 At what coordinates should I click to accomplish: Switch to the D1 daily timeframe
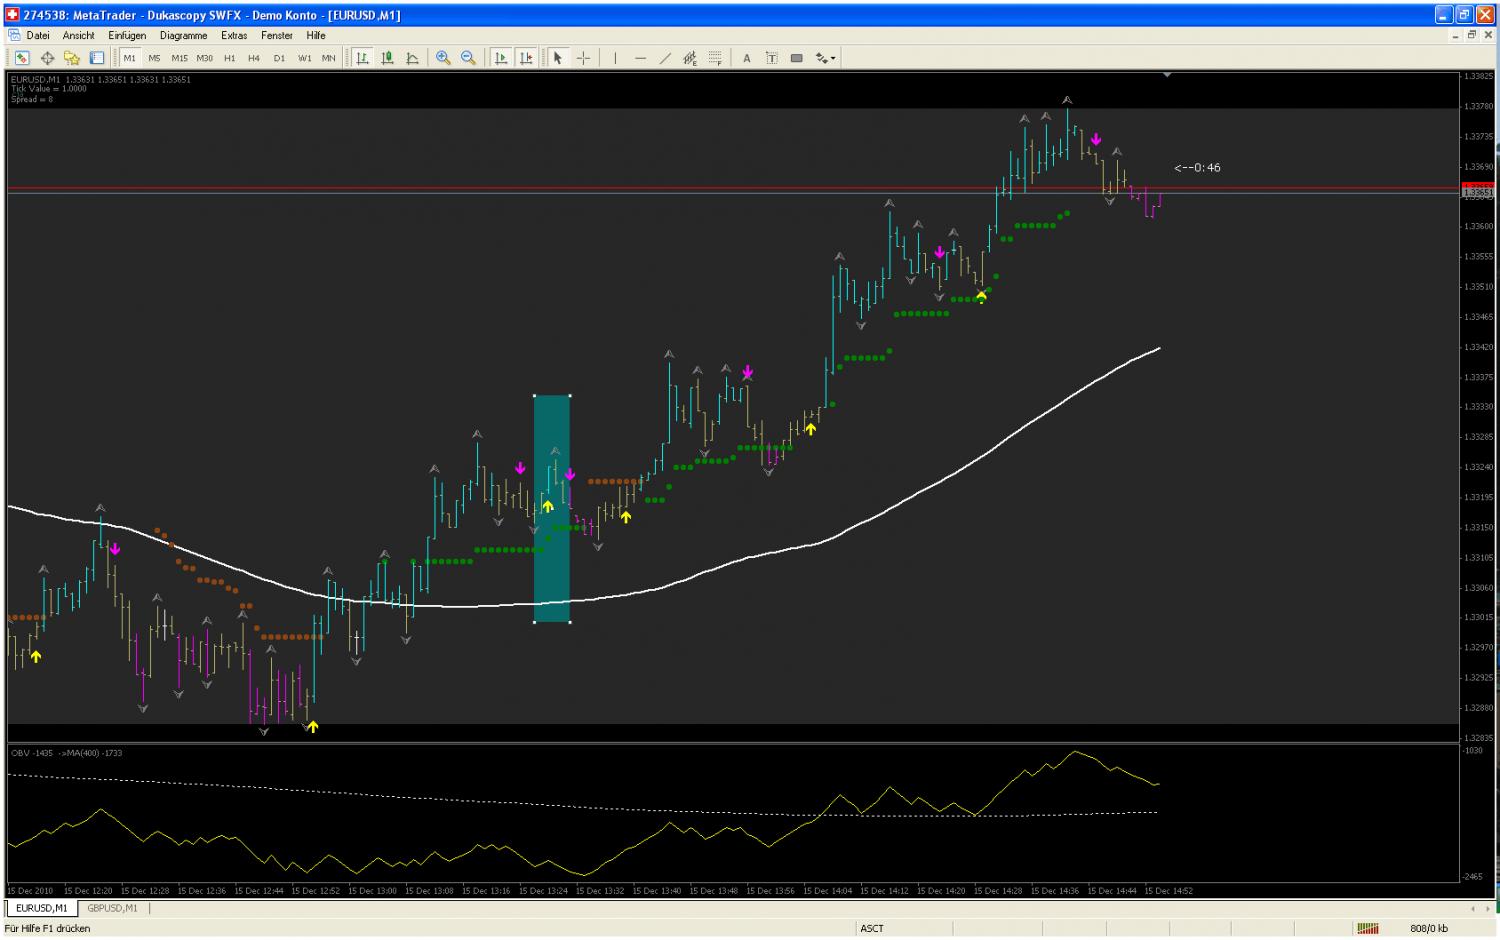point(279,58)
